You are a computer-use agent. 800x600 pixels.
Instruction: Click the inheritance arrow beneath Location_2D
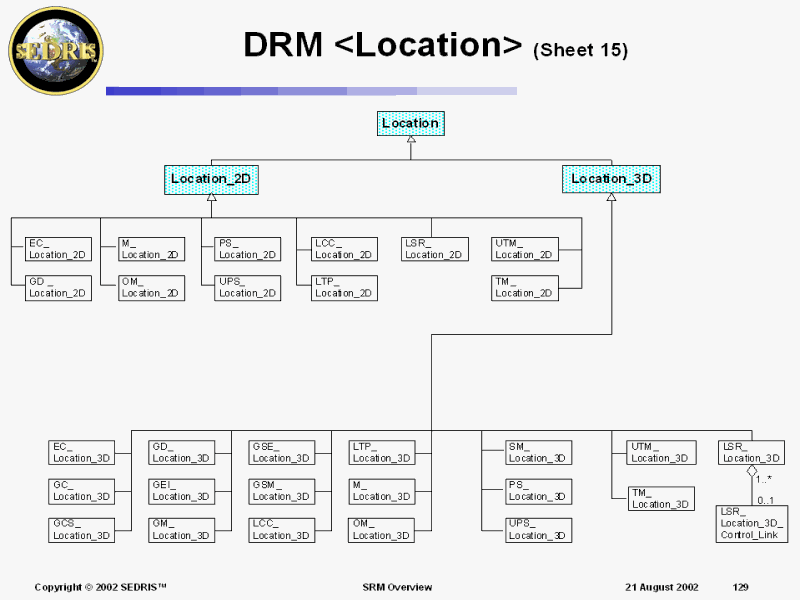[211, 198]
